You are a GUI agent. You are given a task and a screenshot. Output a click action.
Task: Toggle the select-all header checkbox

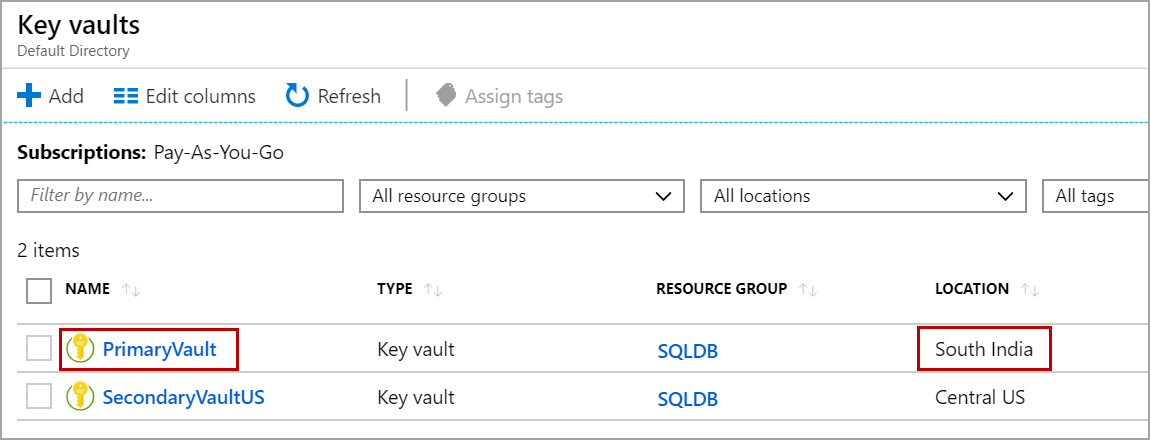39,290
